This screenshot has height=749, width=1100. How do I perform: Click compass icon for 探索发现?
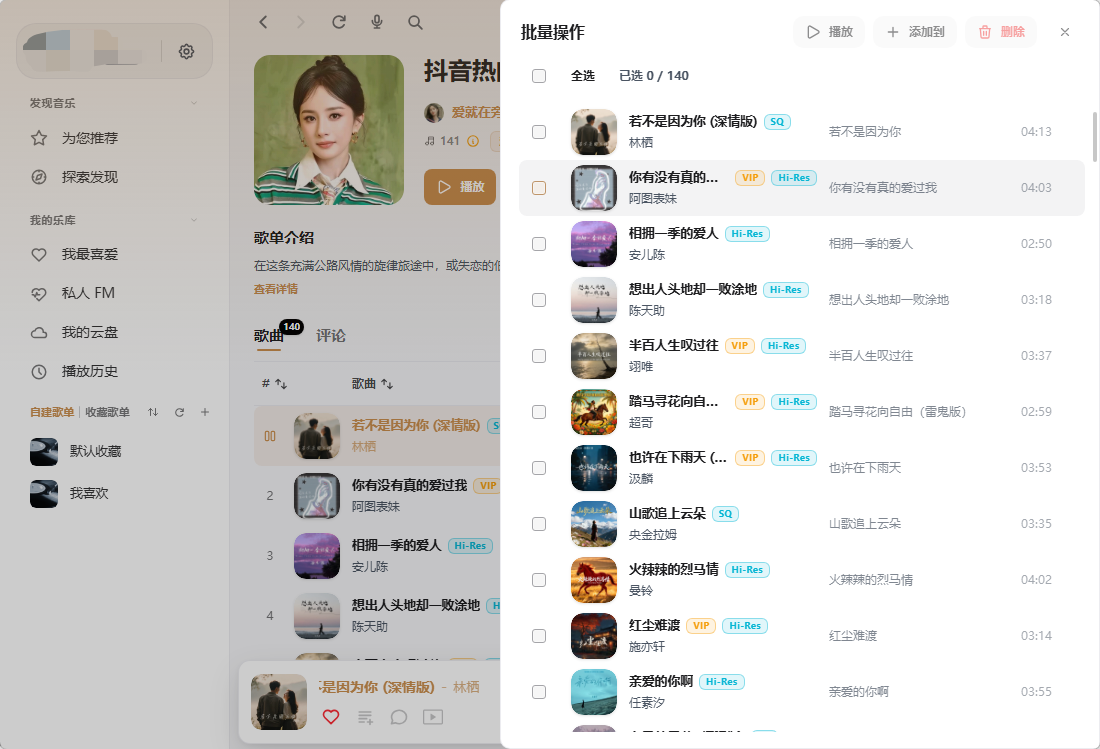[39, 177]
